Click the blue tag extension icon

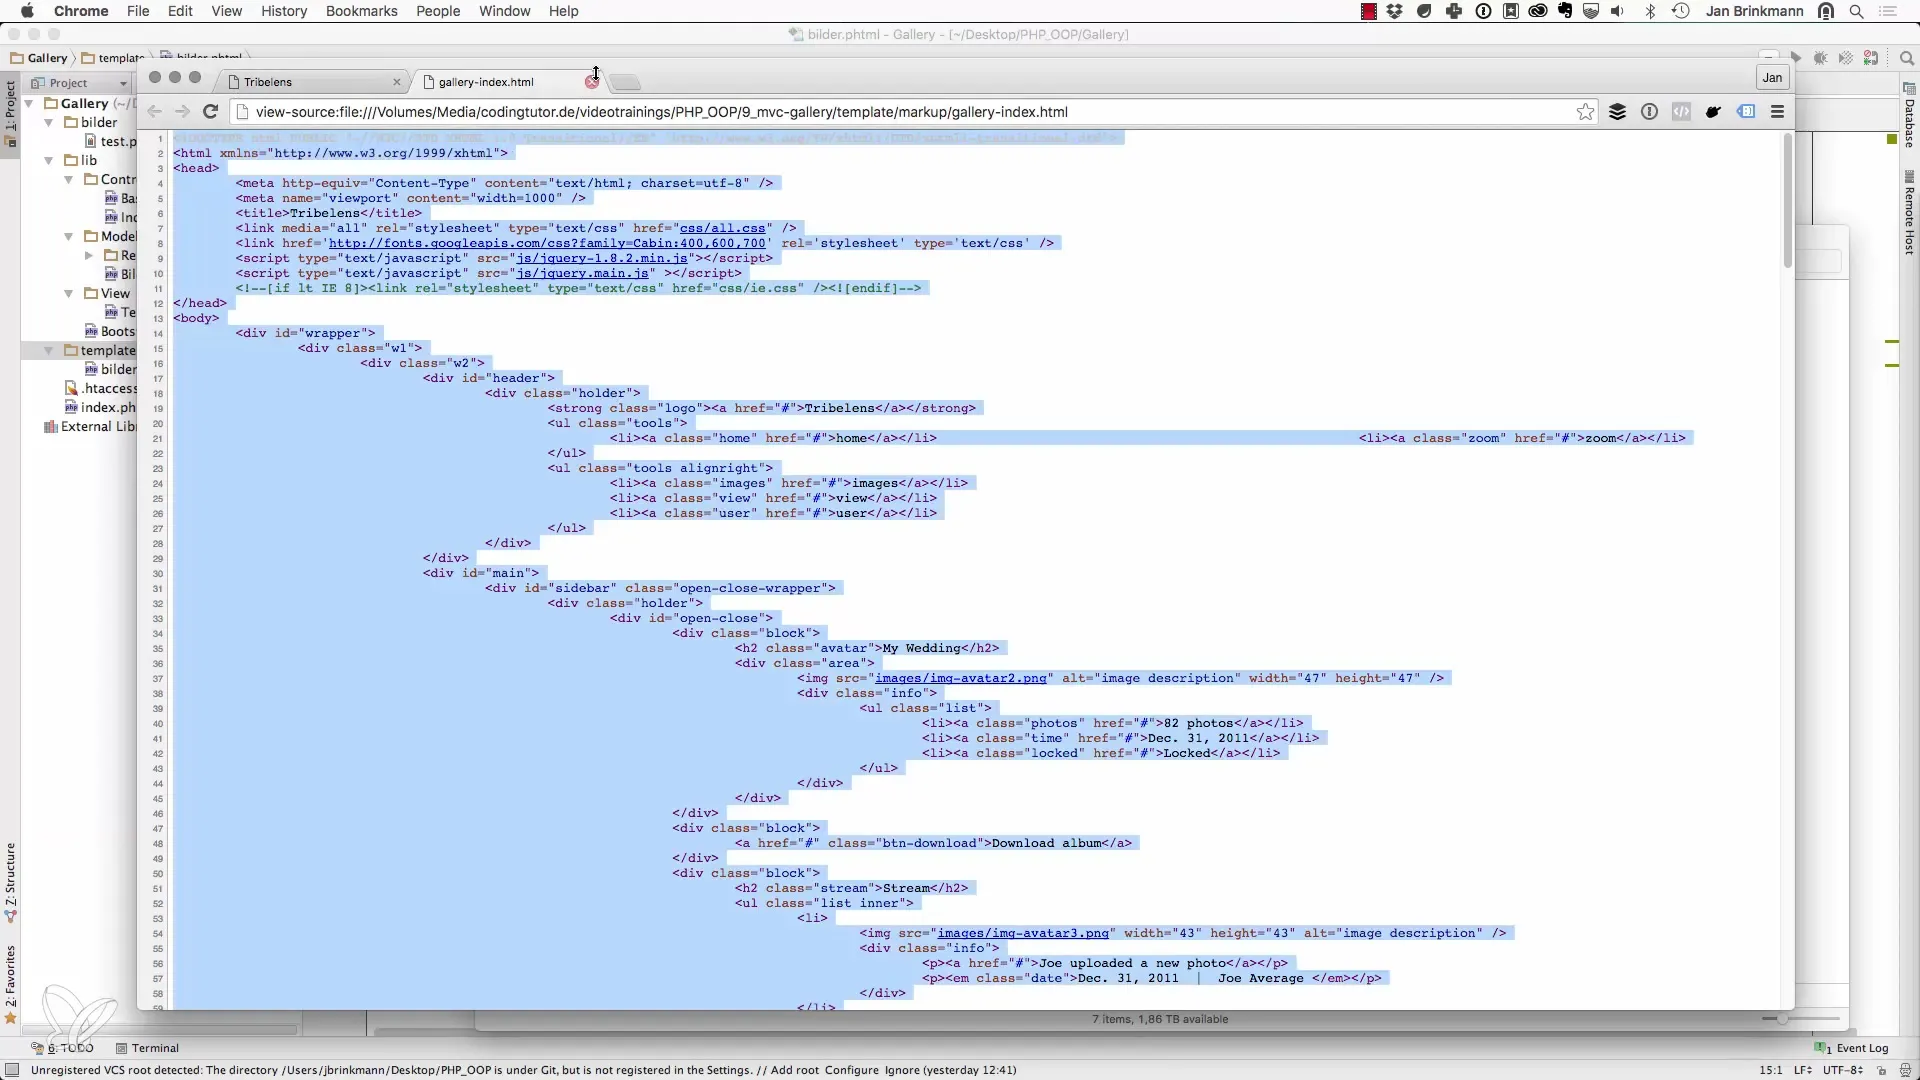tap(1746, 112)
